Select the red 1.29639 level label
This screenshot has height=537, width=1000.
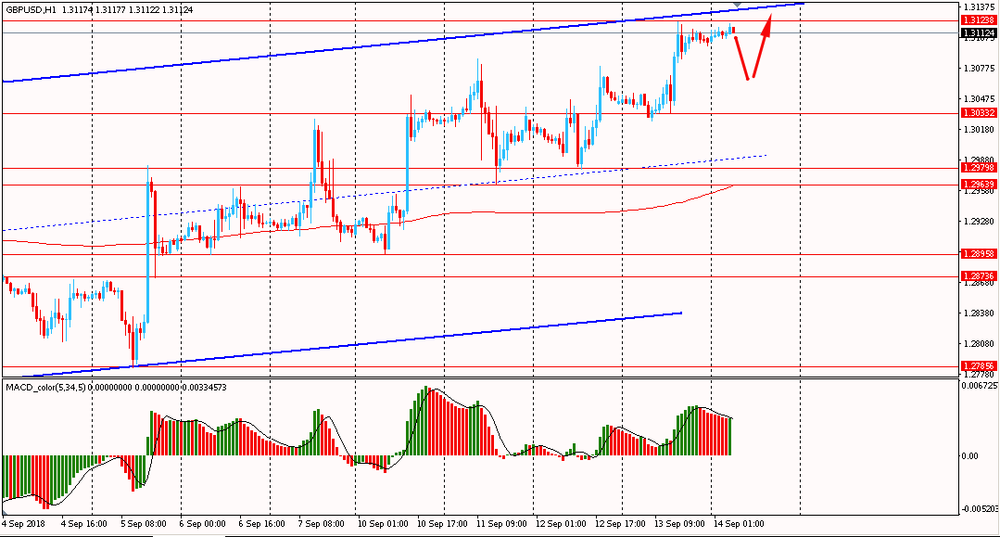[979, 184]
